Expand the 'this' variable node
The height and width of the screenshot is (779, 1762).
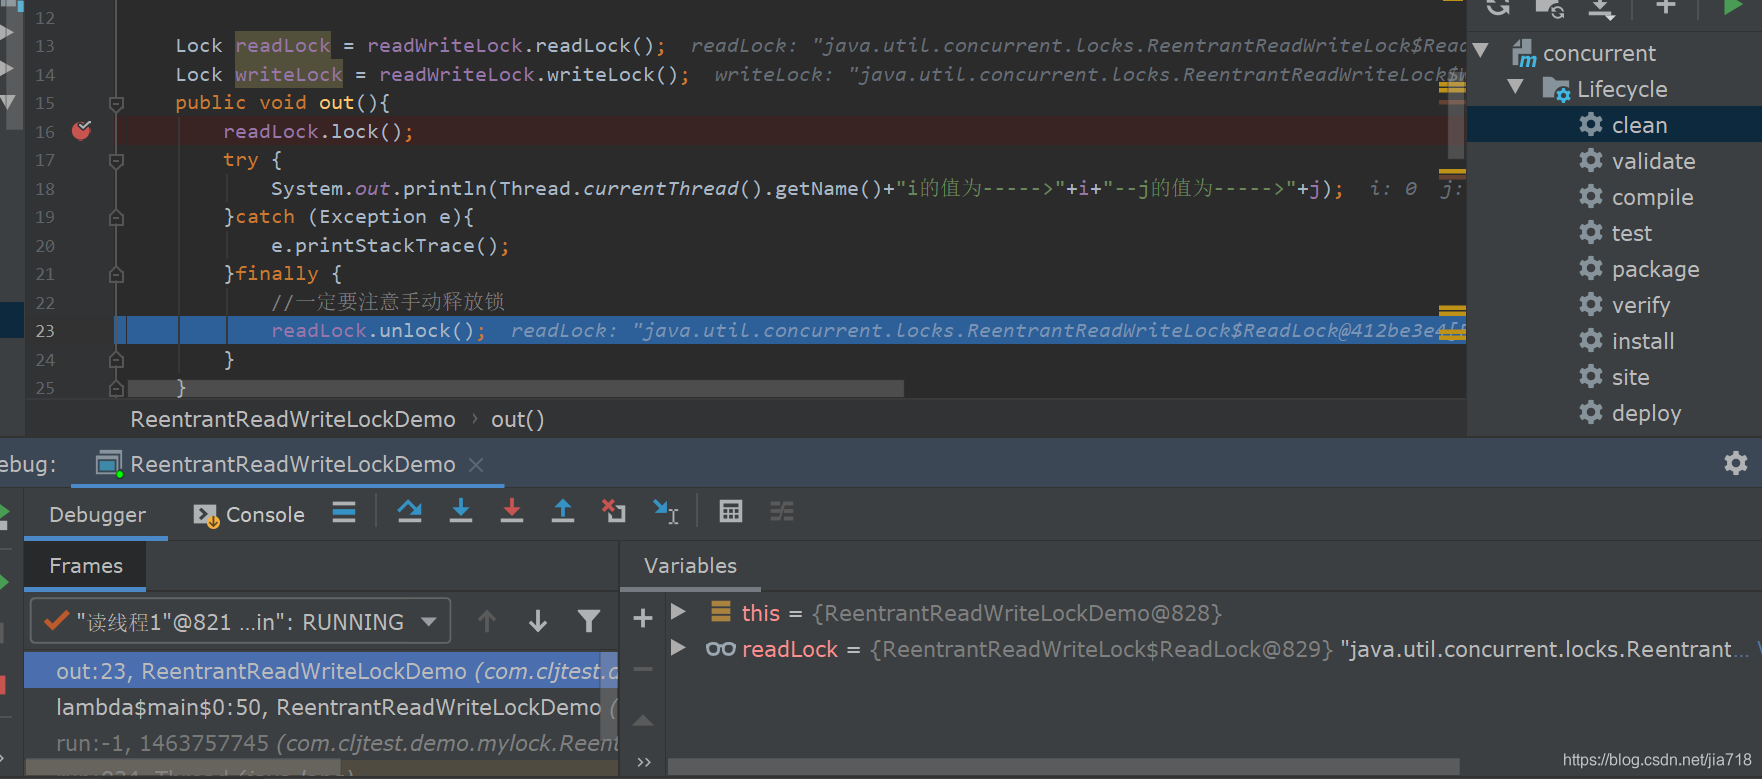click(x=678, y=611)
